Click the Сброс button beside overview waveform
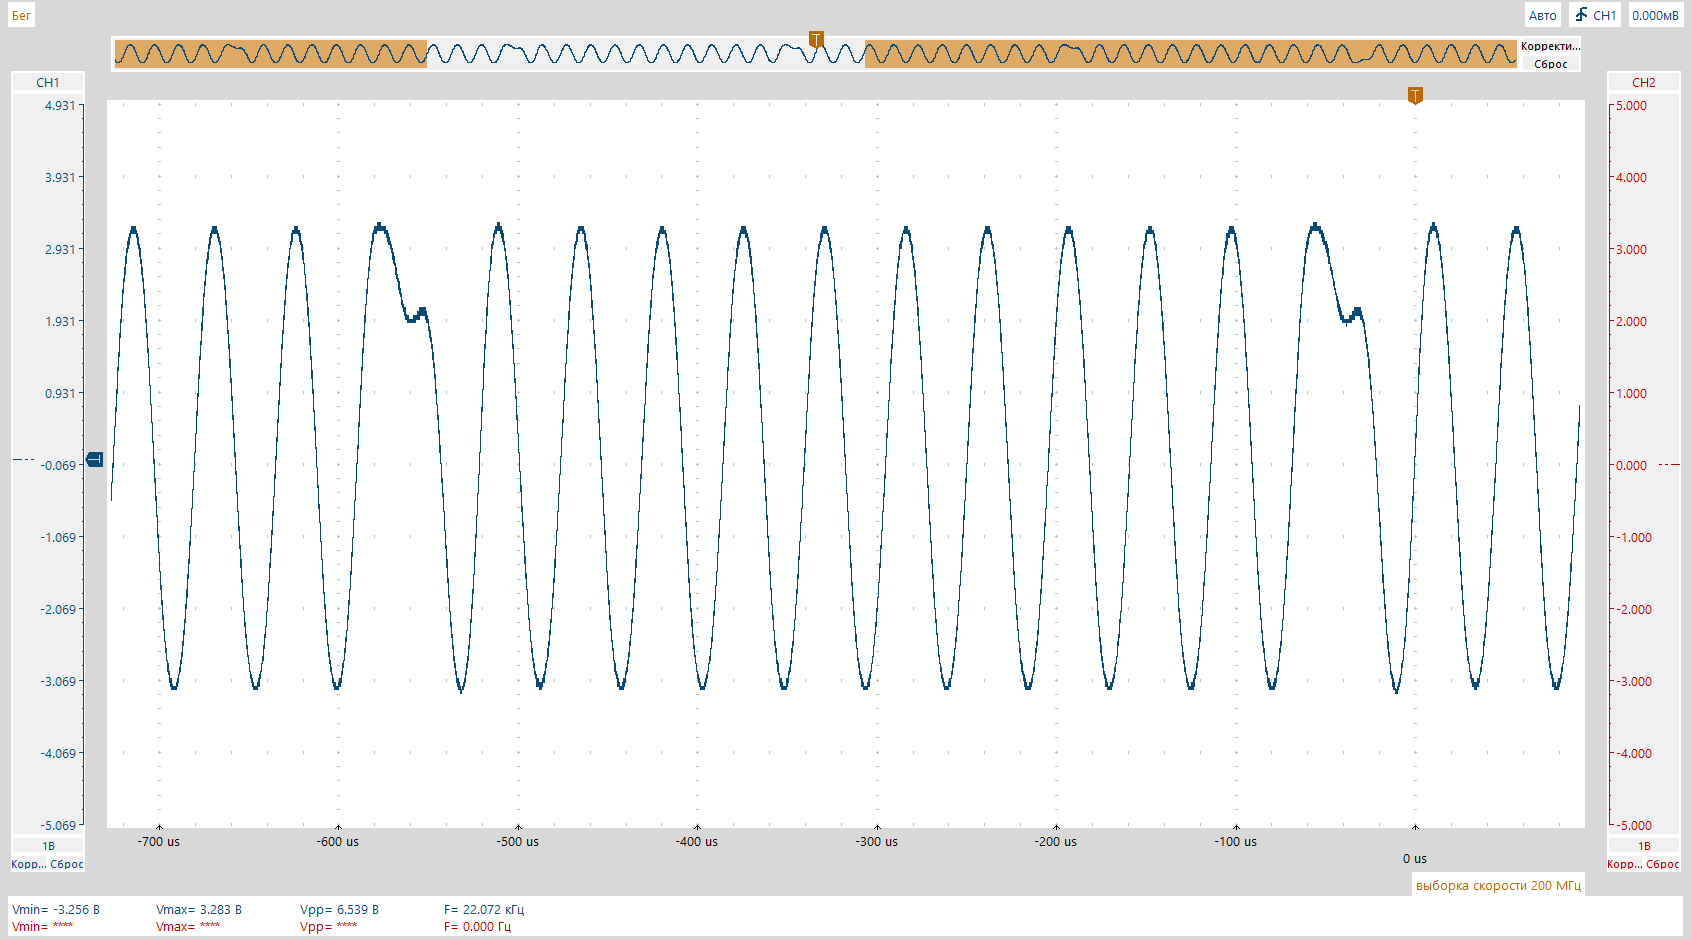This screenshot has width=1692, height=940. (1550, 64)
